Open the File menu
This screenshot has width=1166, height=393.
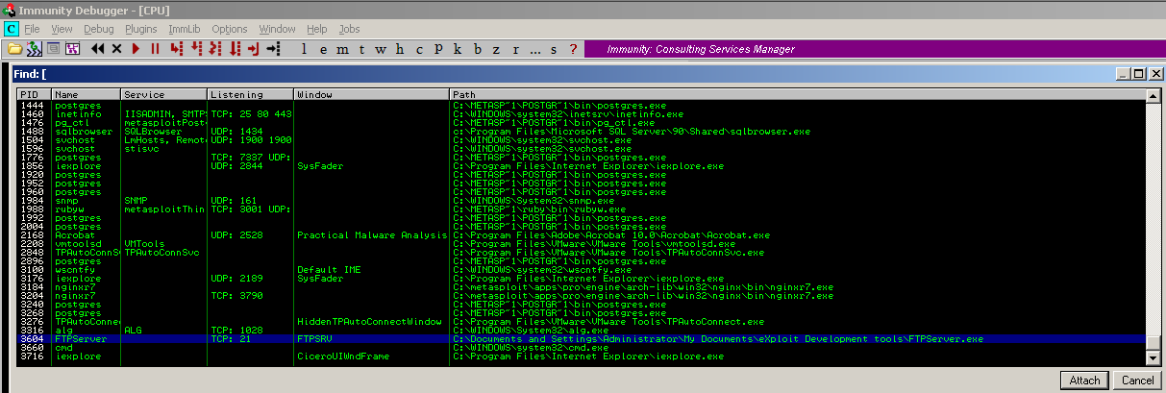click(32, 29)
